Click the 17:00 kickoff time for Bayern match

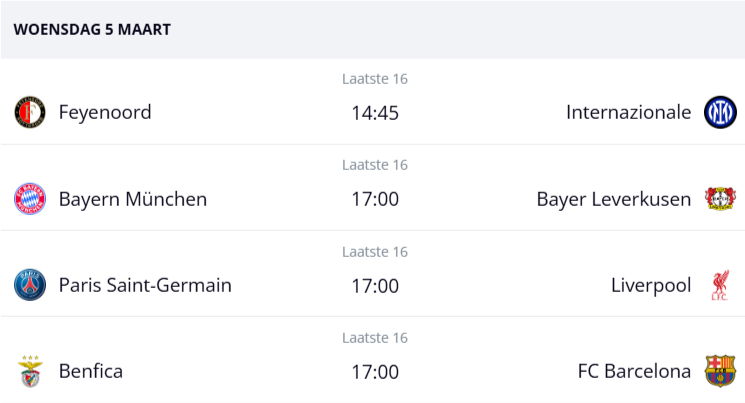pos(375,199)
